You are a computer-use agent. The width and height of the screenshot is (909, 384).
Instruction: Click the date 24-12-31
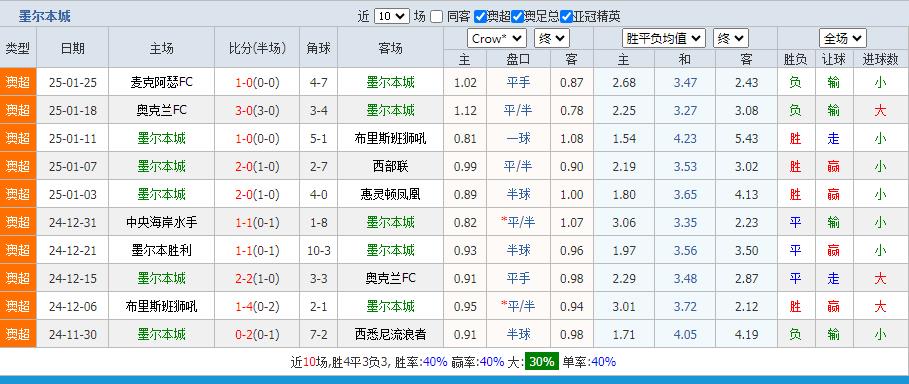tap(72, 222)
